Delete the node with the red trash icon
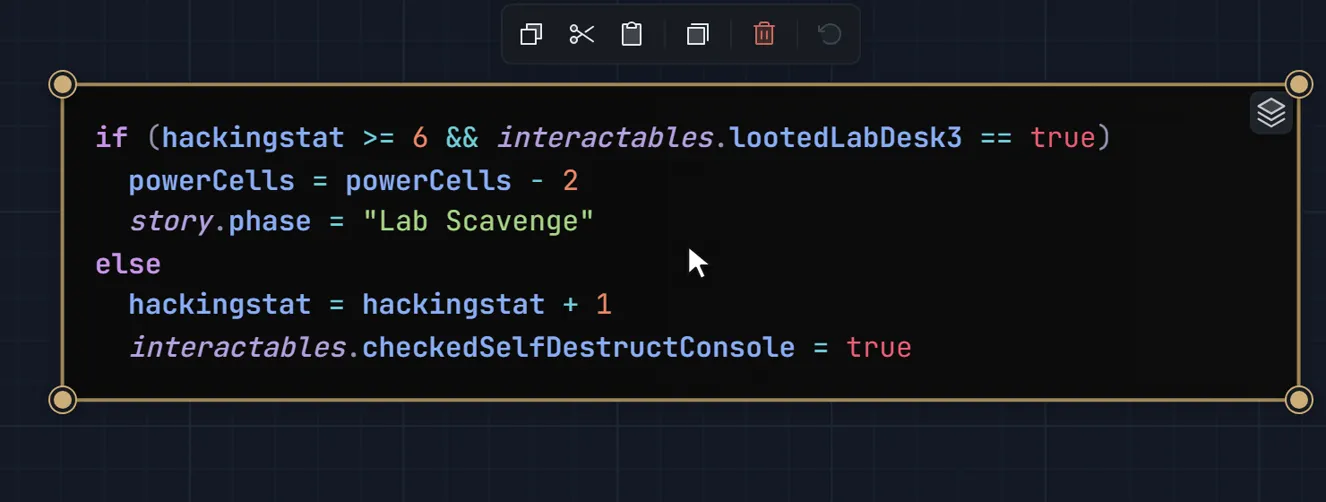Image resolution: width=1326 pixels, height=502 pixels. pyautogui.click(x=764, y=35)
